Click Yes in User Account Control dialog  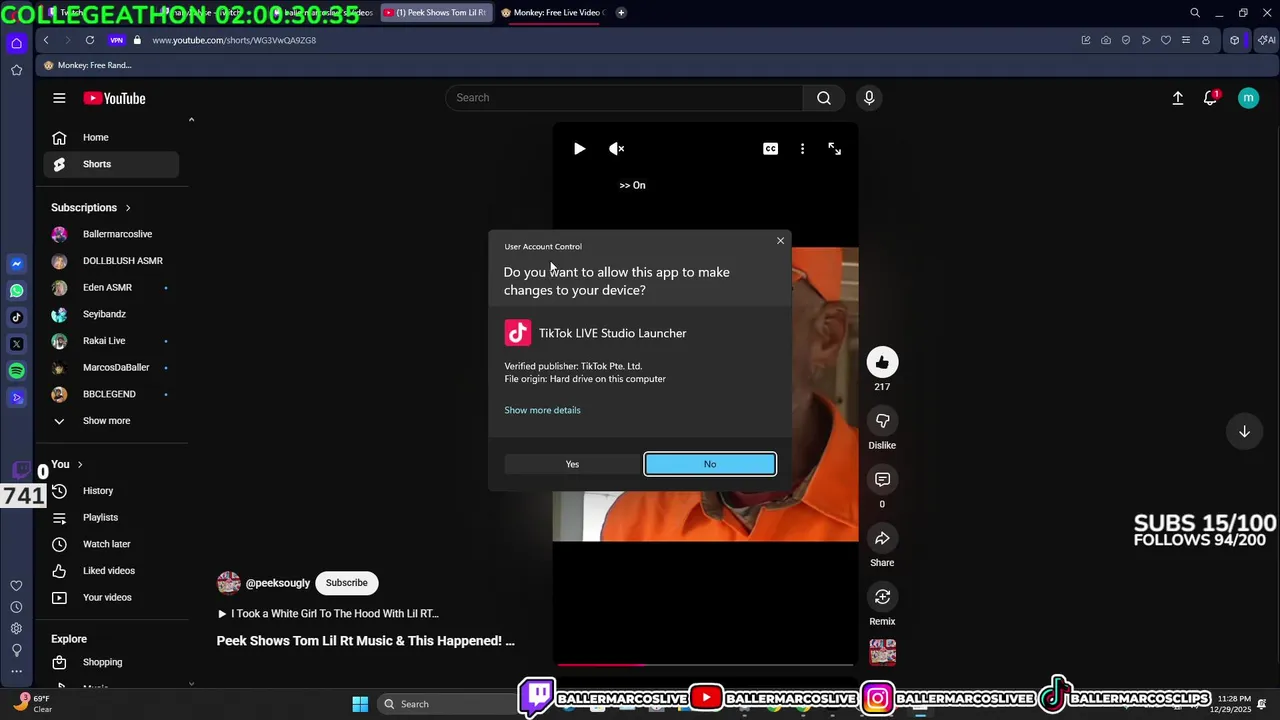(572, 464)
